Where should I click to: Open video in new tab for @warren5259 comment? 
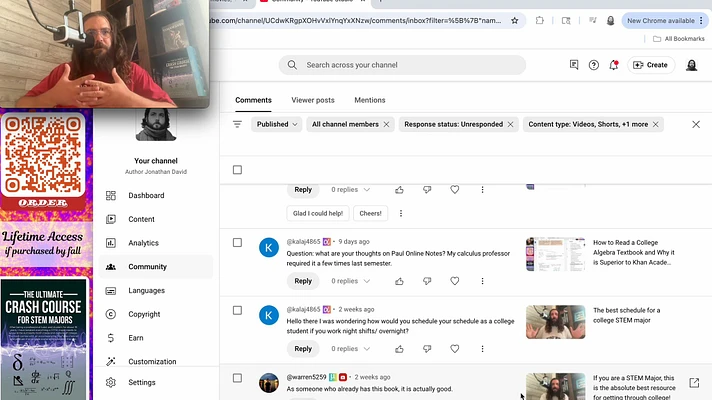coord(694,383)
